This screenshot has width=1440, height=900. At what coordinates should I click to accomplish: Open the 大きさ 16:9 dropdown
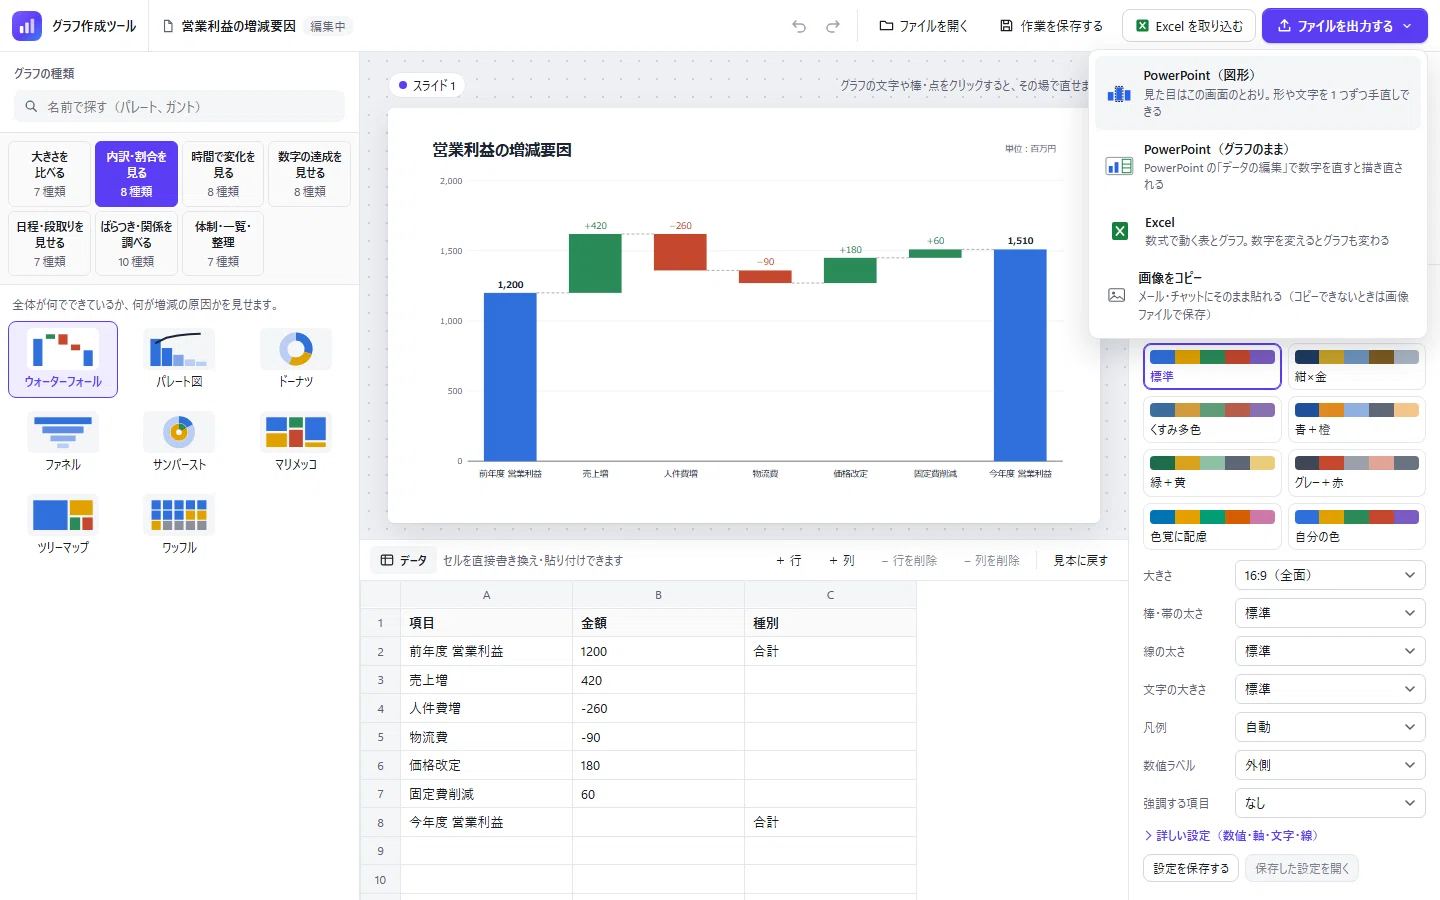tap(1330, 575)
